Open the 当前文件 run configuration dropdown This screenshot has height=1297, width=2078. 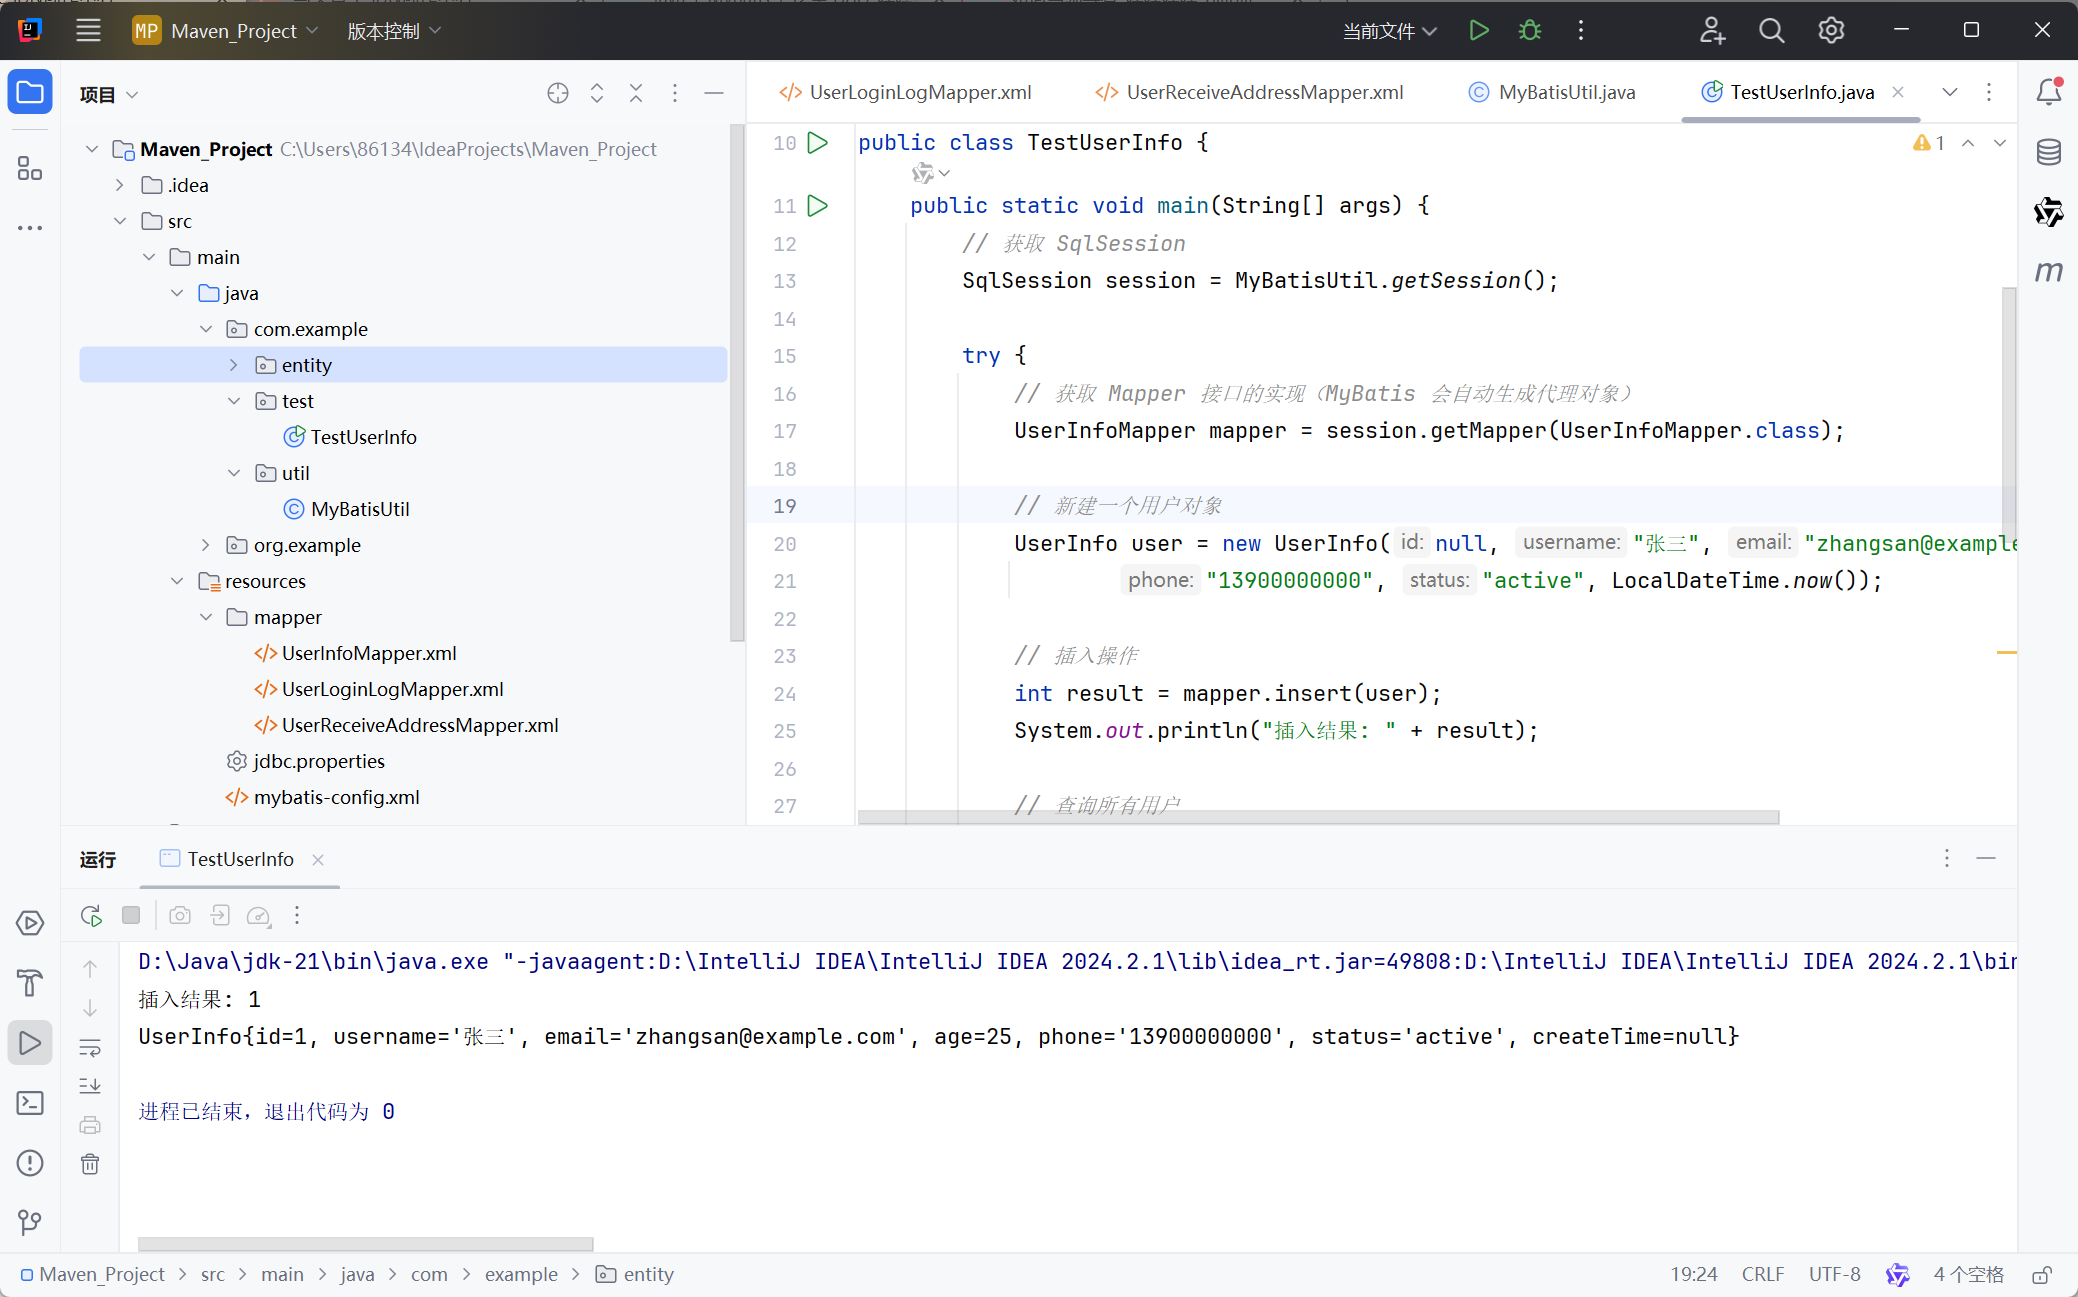pyautogui.click(x=1389, y=31)
